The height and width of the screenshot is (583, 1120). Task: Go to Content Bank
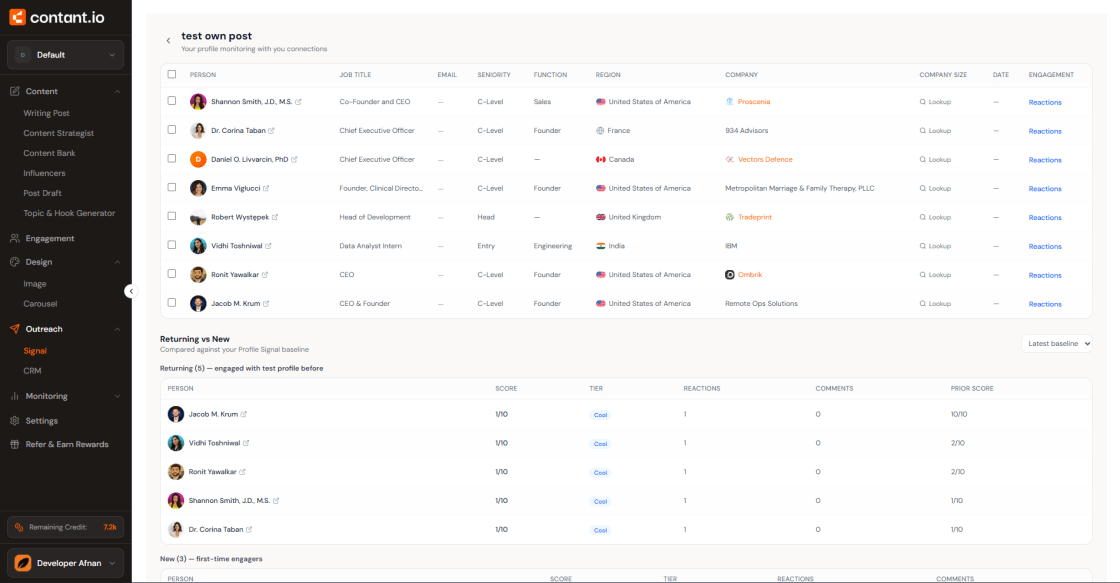[49, 153]
